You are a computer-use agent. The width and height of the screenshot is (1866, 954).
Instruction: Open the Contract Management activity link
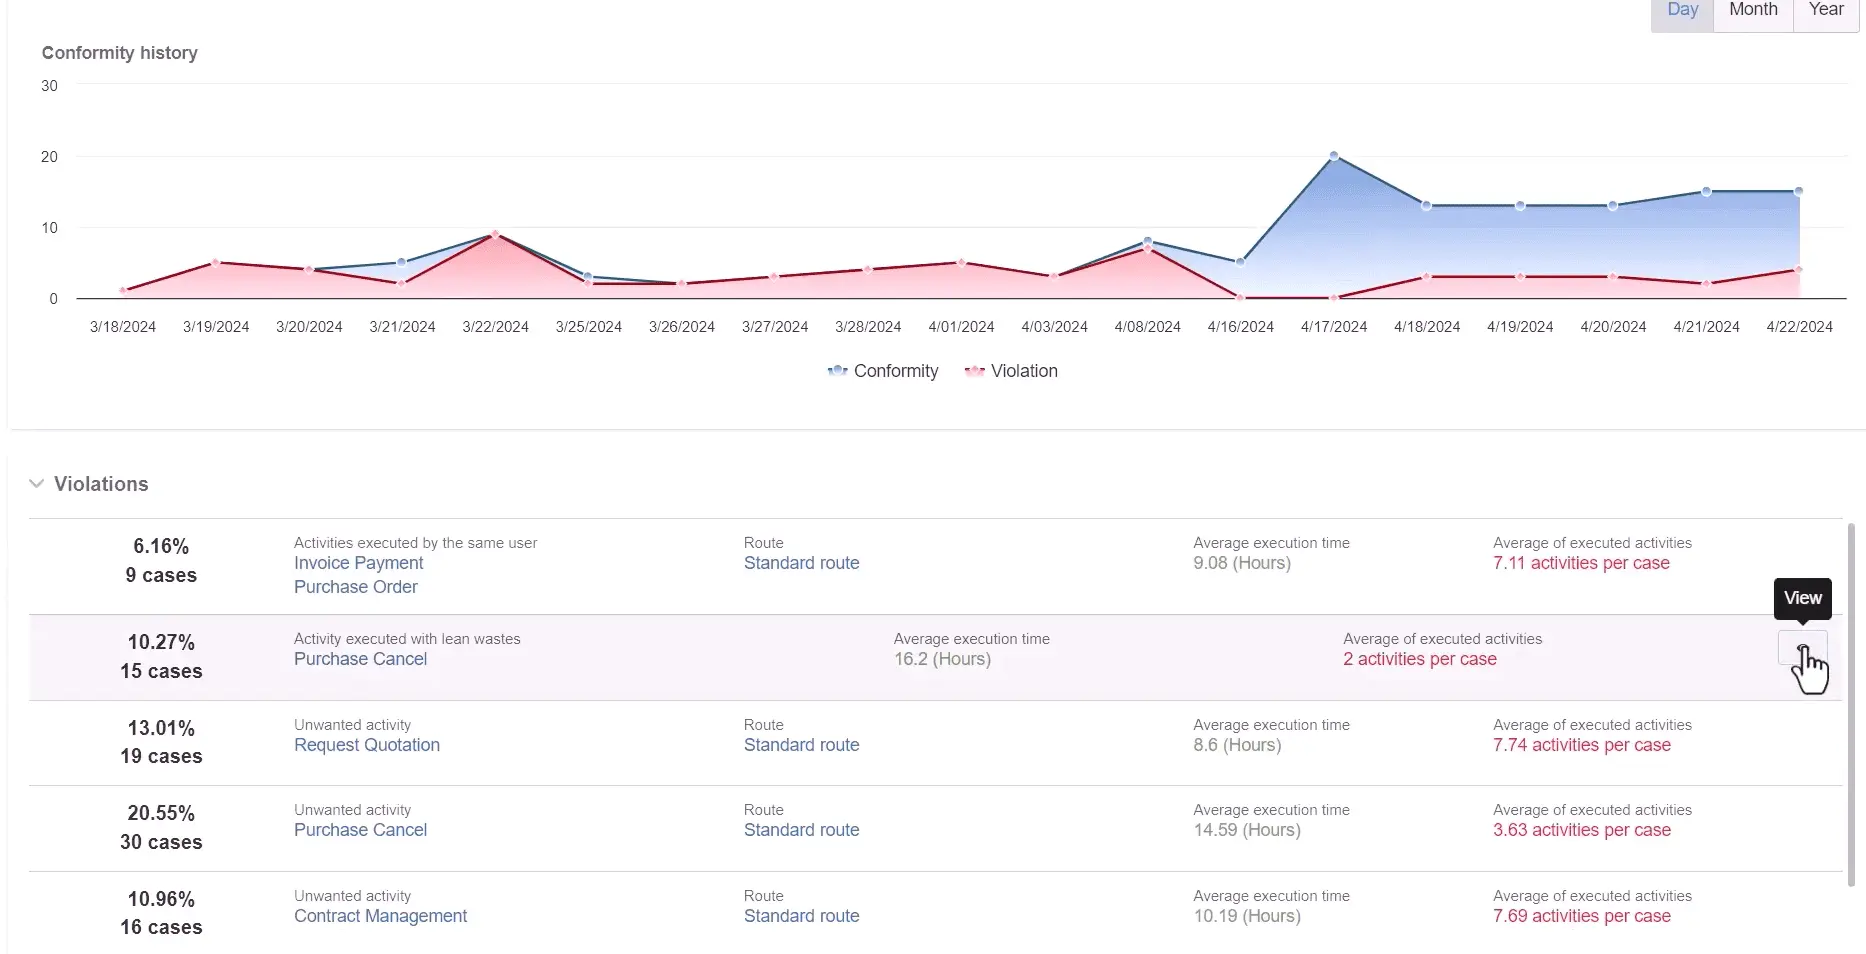380,916
